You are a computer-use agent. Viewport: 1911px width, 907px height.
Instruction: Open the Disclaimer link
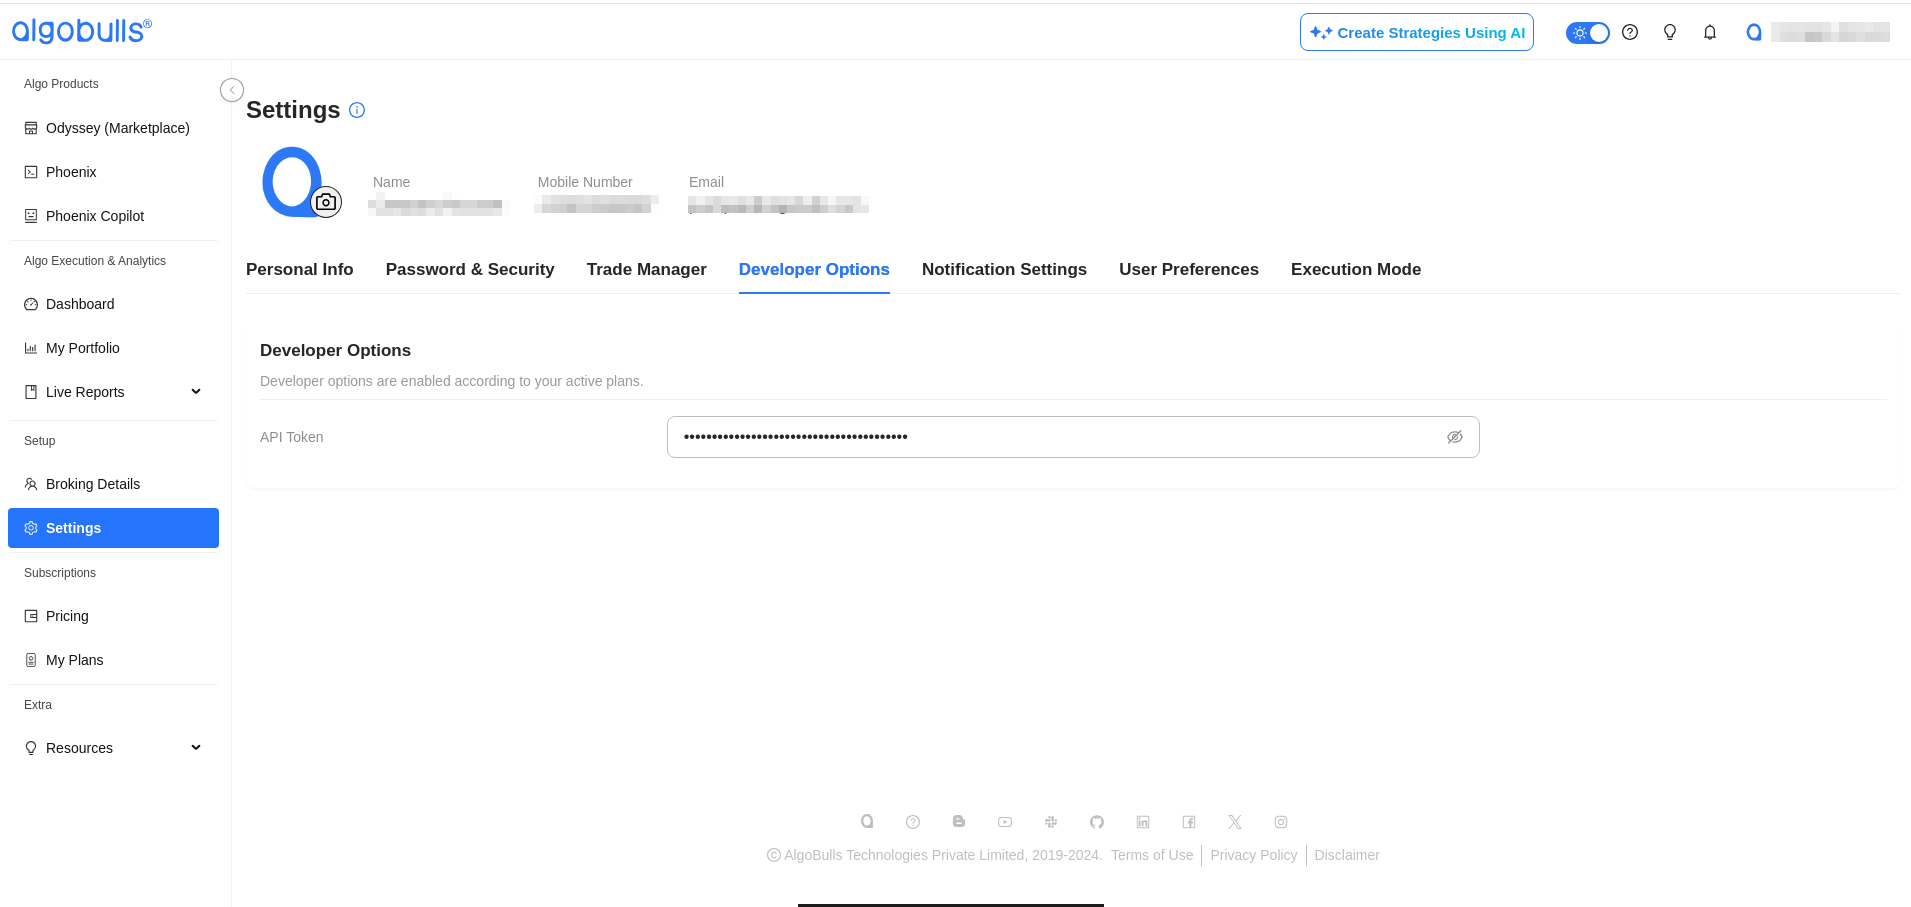pyautogui.click(x=1347, y=855)
